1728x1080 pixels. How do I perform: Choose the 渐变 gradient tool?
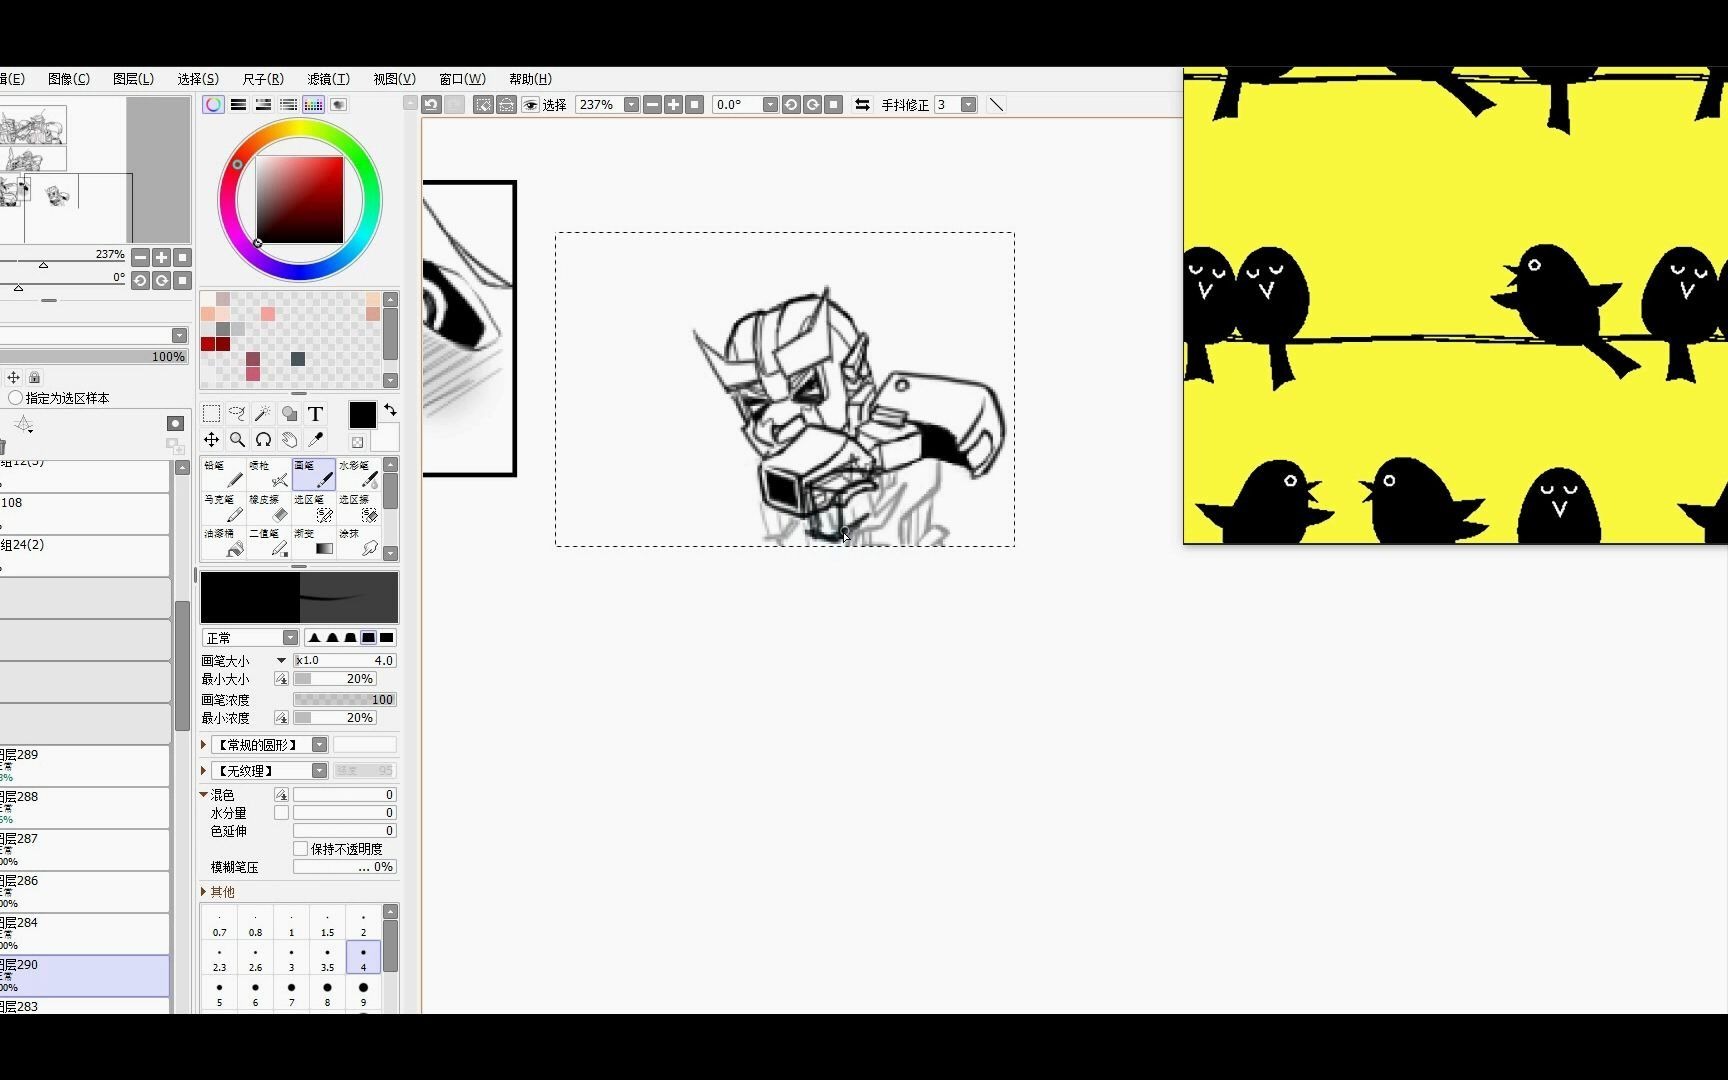pyautogui.click(x=313, y=542)
